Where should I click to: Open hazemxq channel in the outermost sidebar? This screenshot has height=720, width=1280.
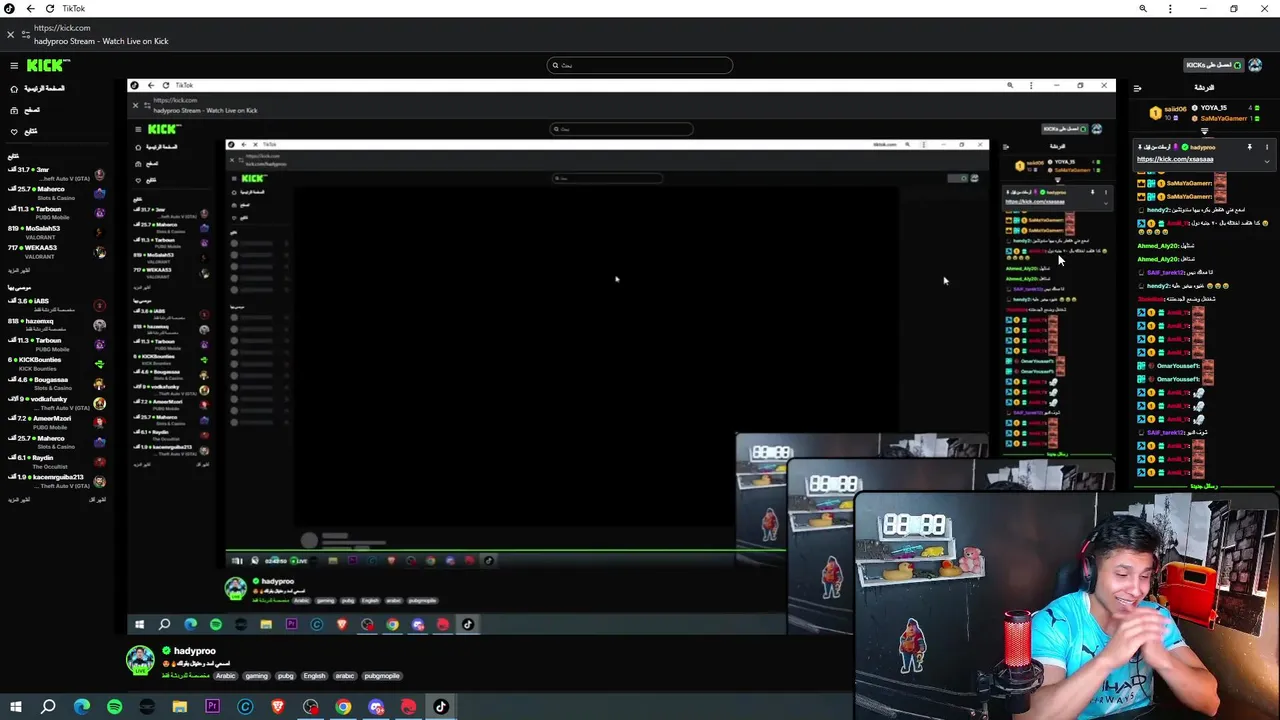56,325
